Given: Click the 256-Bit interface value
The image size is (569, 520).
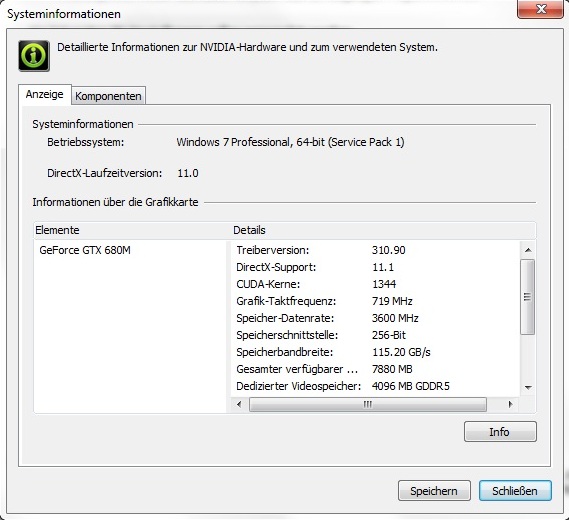Looking at the screenshot, I should (389, 335).
